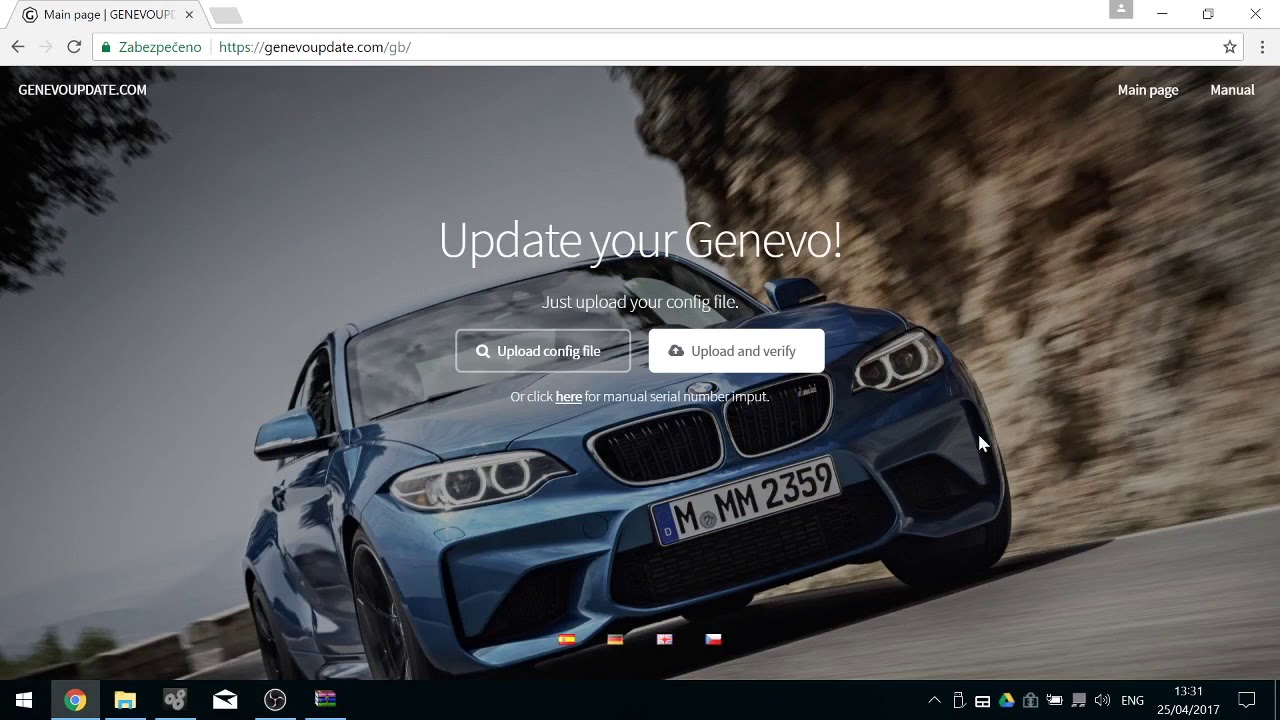The height and width of the screenshot is (720, 1280).
Task: Go back to previous page
Action: [x=18, y=47]
